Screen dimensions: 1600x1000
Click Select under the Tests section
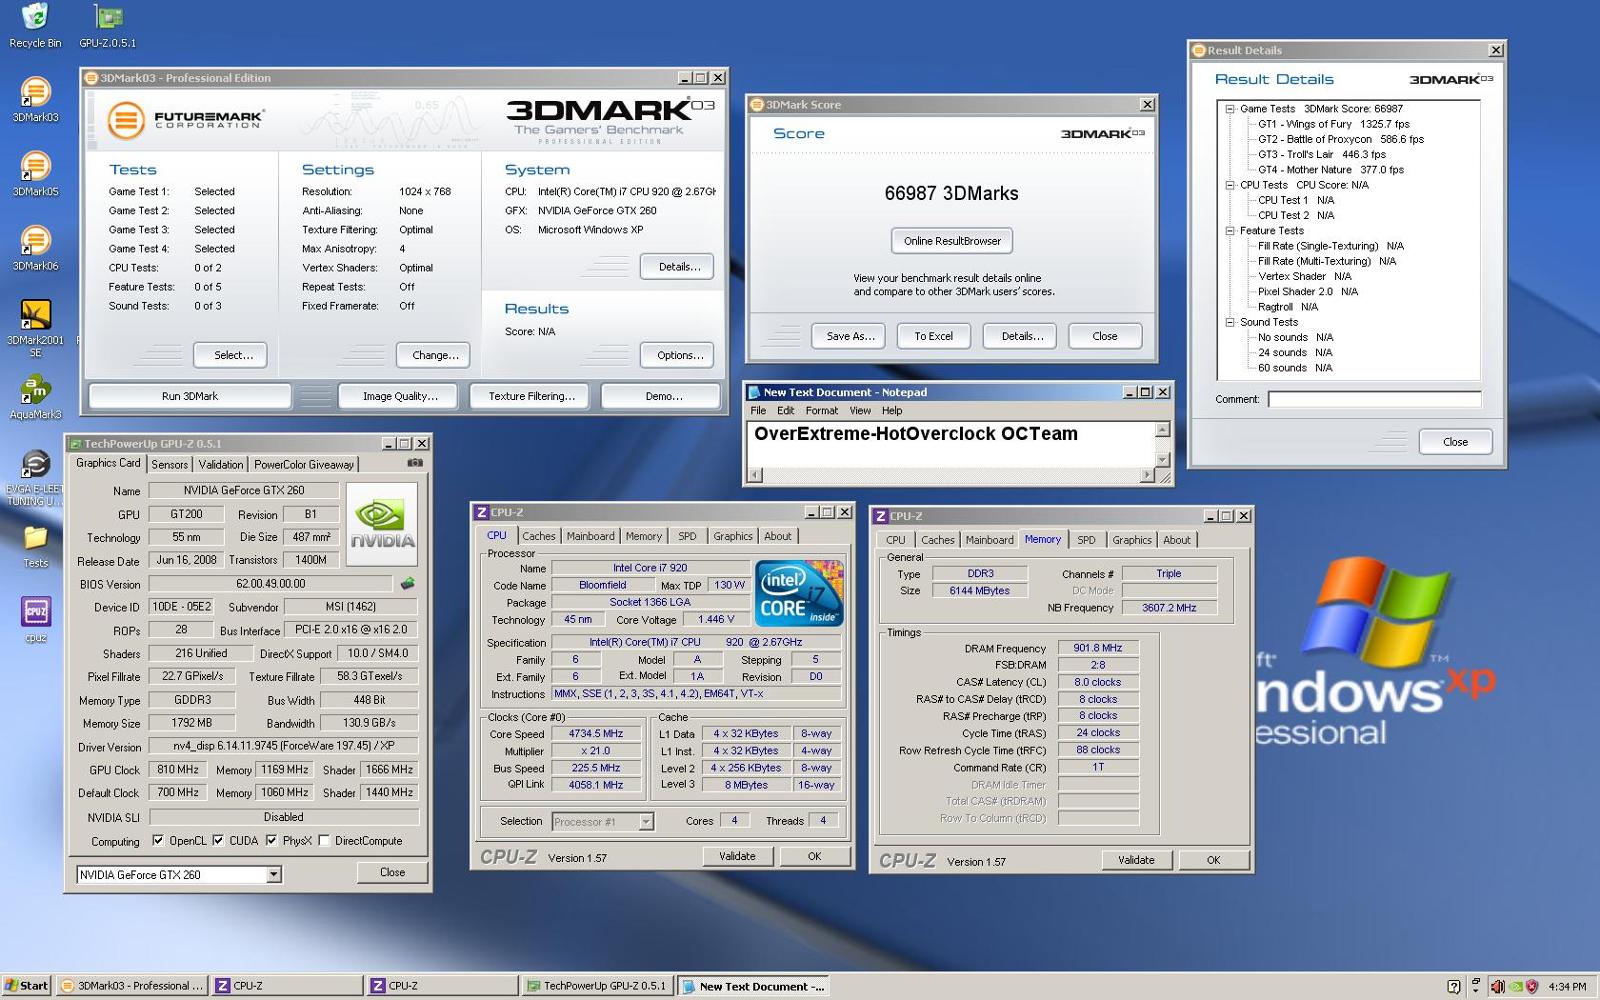(233, 355)
